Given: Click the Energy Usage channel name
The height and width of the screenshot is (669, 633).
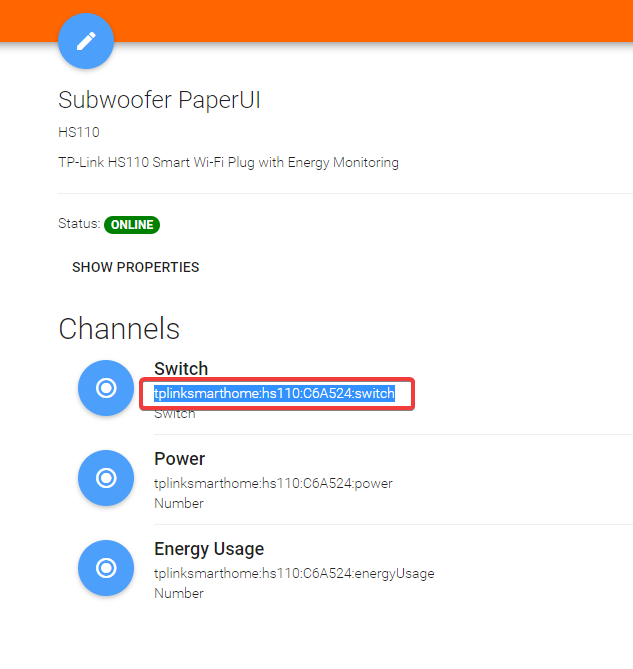Looking at the screenshot, I should [209, 549].
